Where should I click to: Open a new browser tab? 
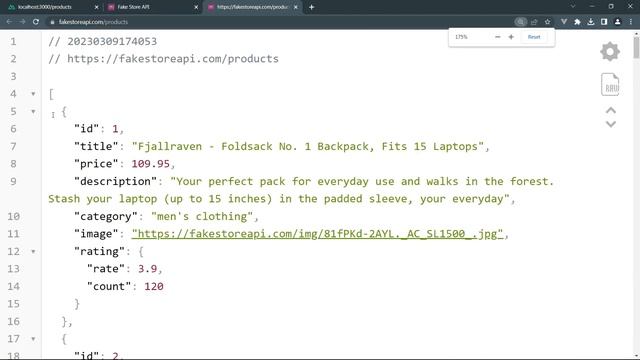pyautogui.click(x=311, y=7)
